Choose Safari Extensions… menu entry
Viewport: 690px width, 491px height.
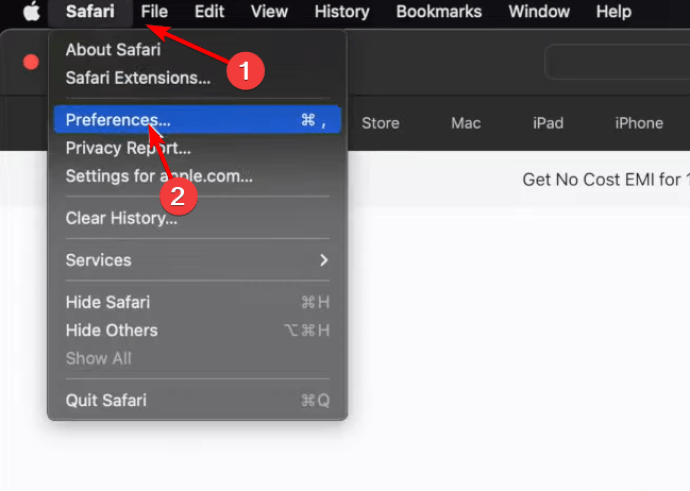(197, 78)
